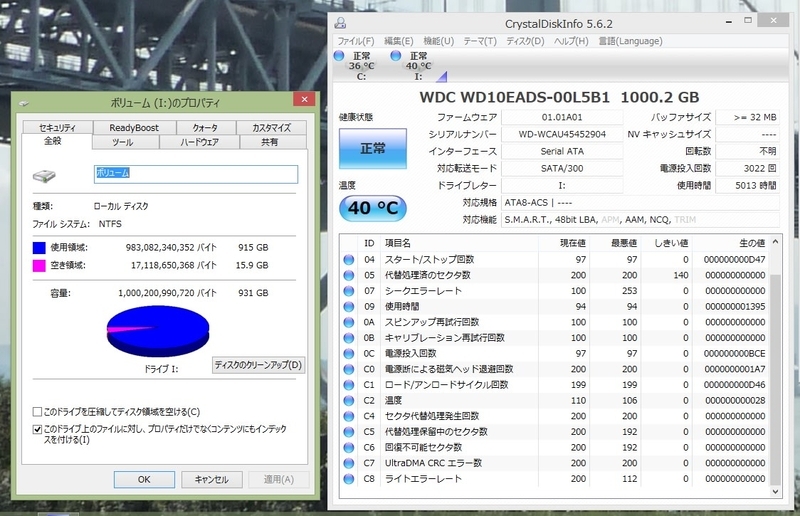Toggle compress this drive checkbox

[x=37, y=412]
